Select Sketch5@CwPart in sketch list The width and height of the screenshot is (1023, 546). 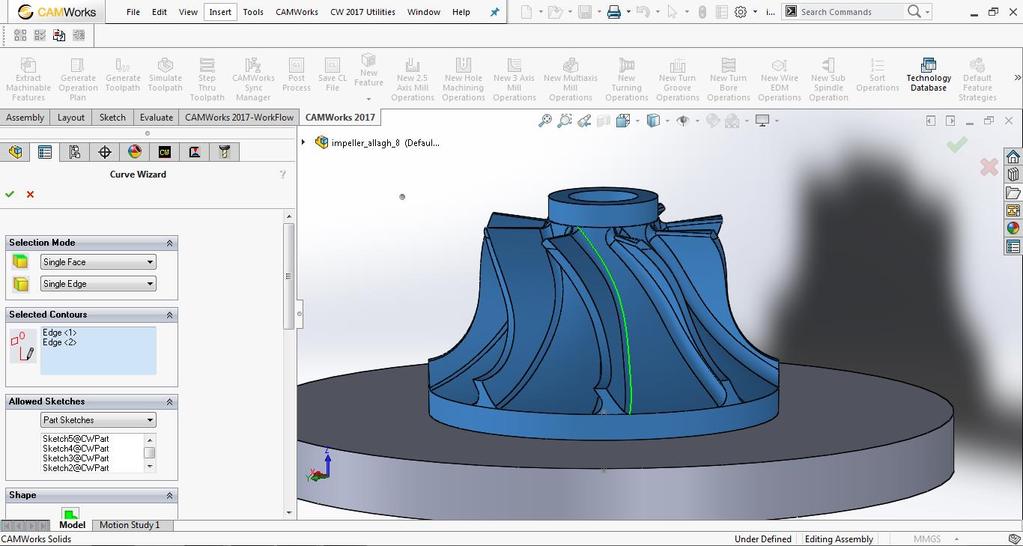pos(76,439)
